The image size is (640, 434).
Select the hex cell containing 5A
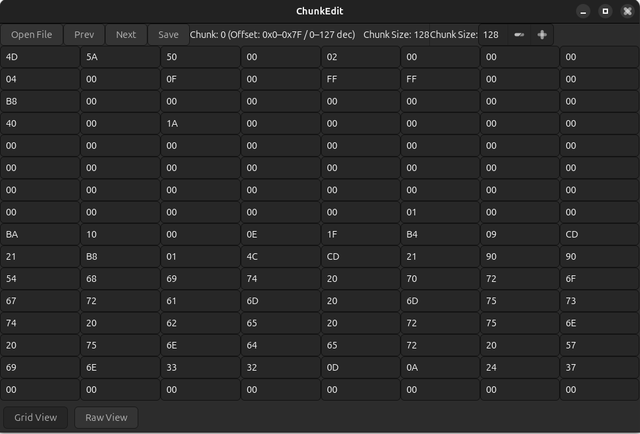coord(120,57)
